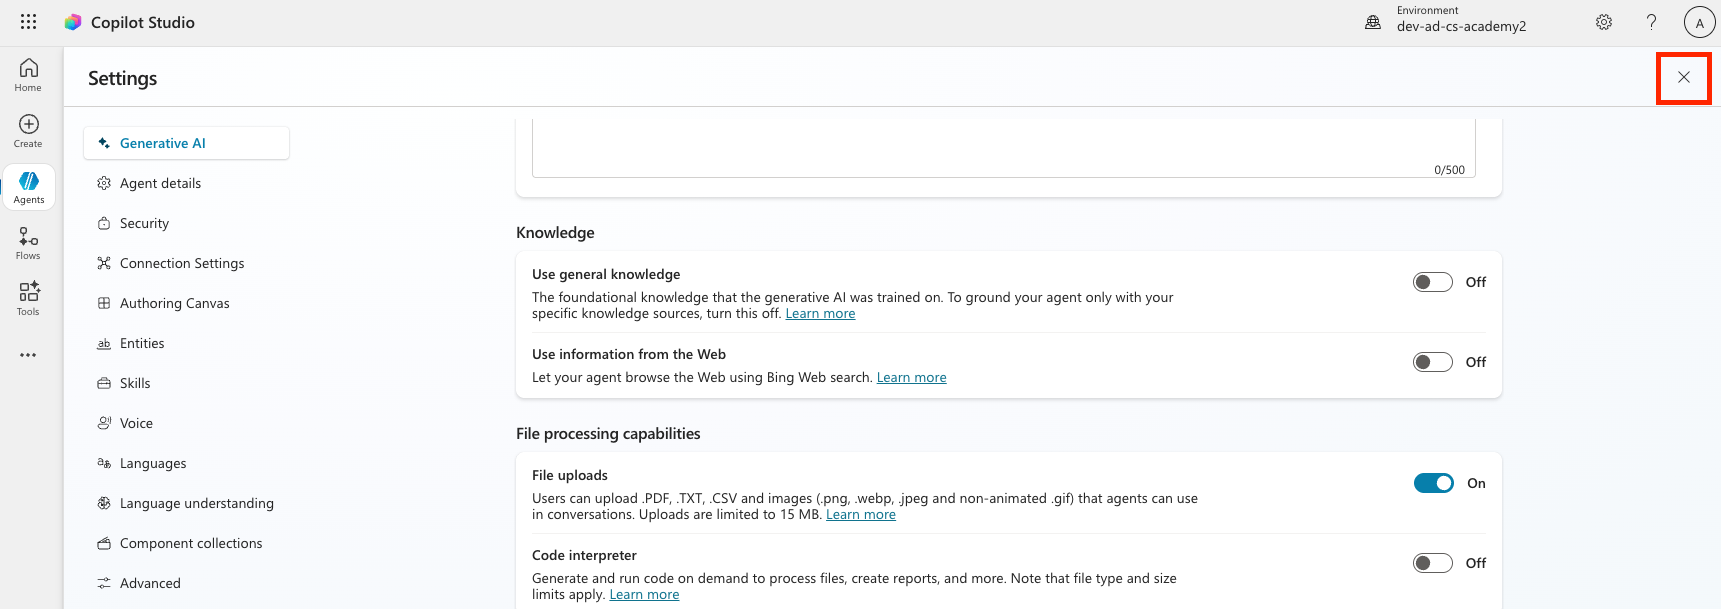Image resolution: width=1721 pixels, height=609 pixels.
Task: Open the Agents section
Action: coord(29,187)
